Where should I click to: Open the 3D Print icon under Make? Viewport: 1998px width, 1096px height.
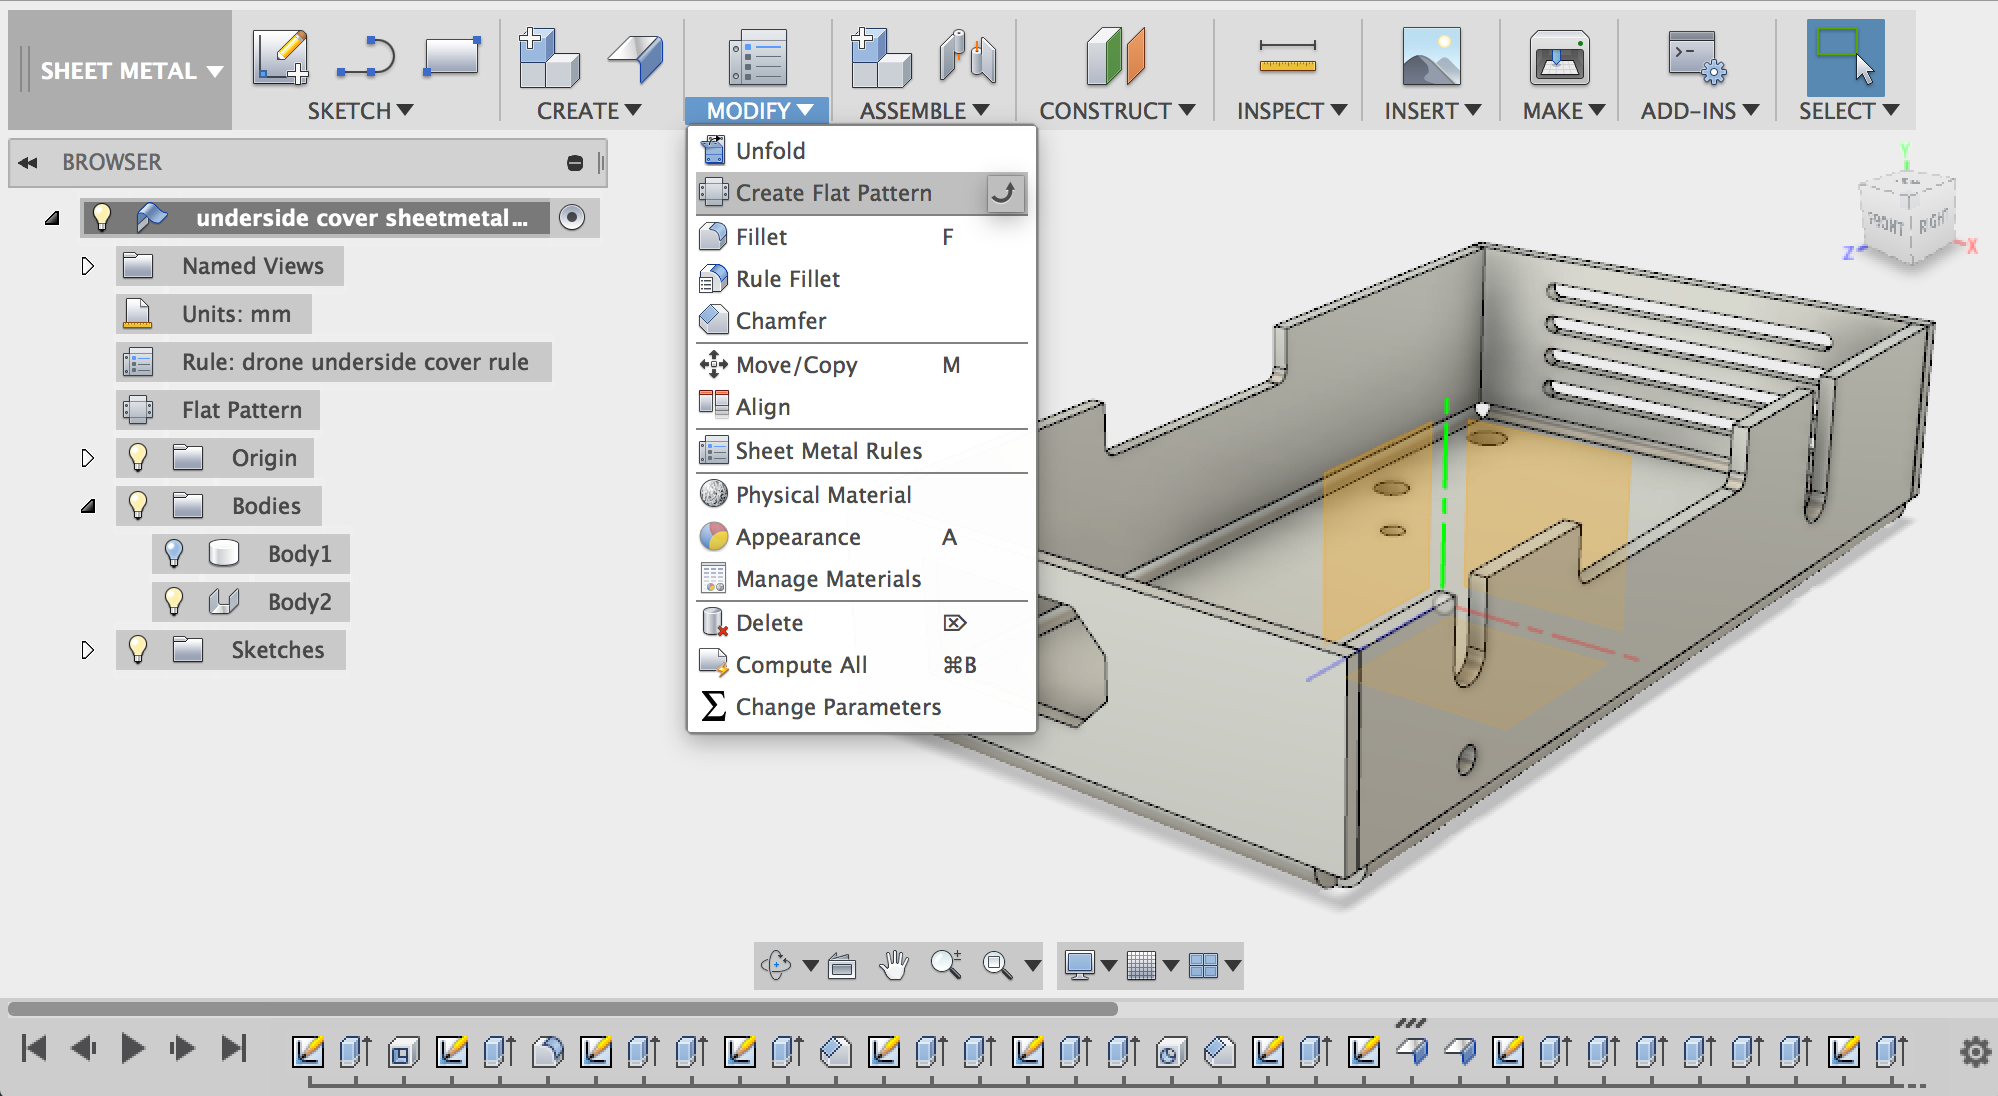(x=1559, y=57)
